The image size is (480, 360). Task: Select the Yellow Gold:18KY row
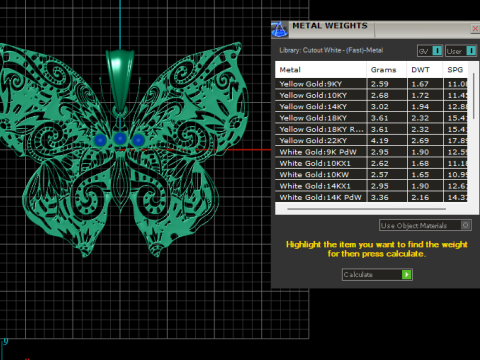point(371,118)
